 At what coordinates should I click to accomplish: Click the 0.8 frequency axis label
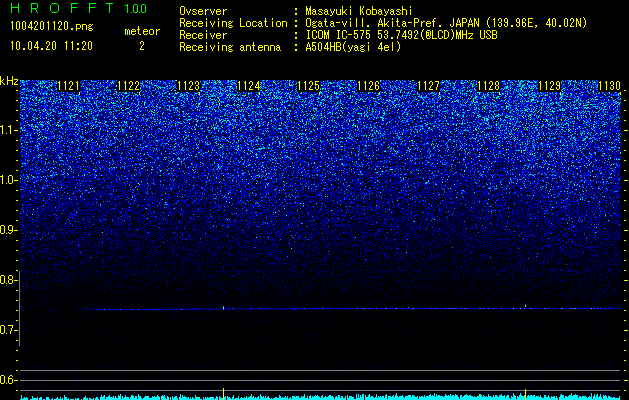7,280
